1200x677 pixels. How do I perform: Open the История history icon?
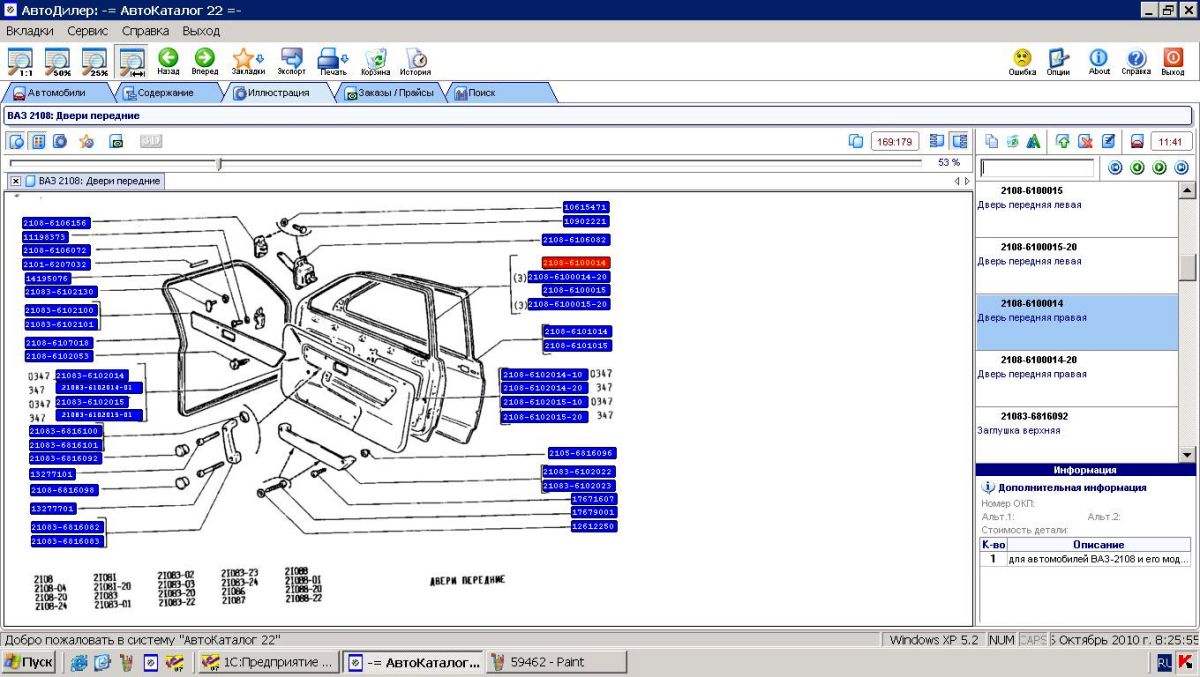click(416, 62)
